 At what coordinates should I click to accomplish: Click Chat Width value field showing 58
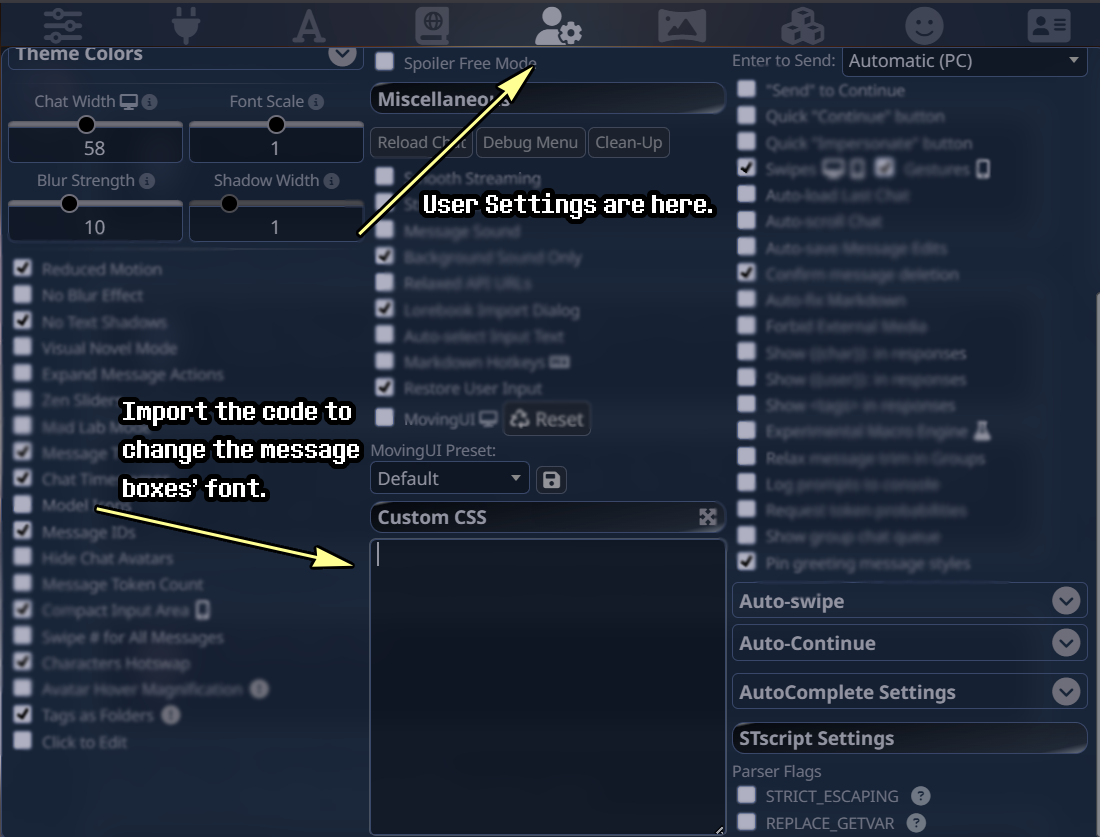coord(95,148)
